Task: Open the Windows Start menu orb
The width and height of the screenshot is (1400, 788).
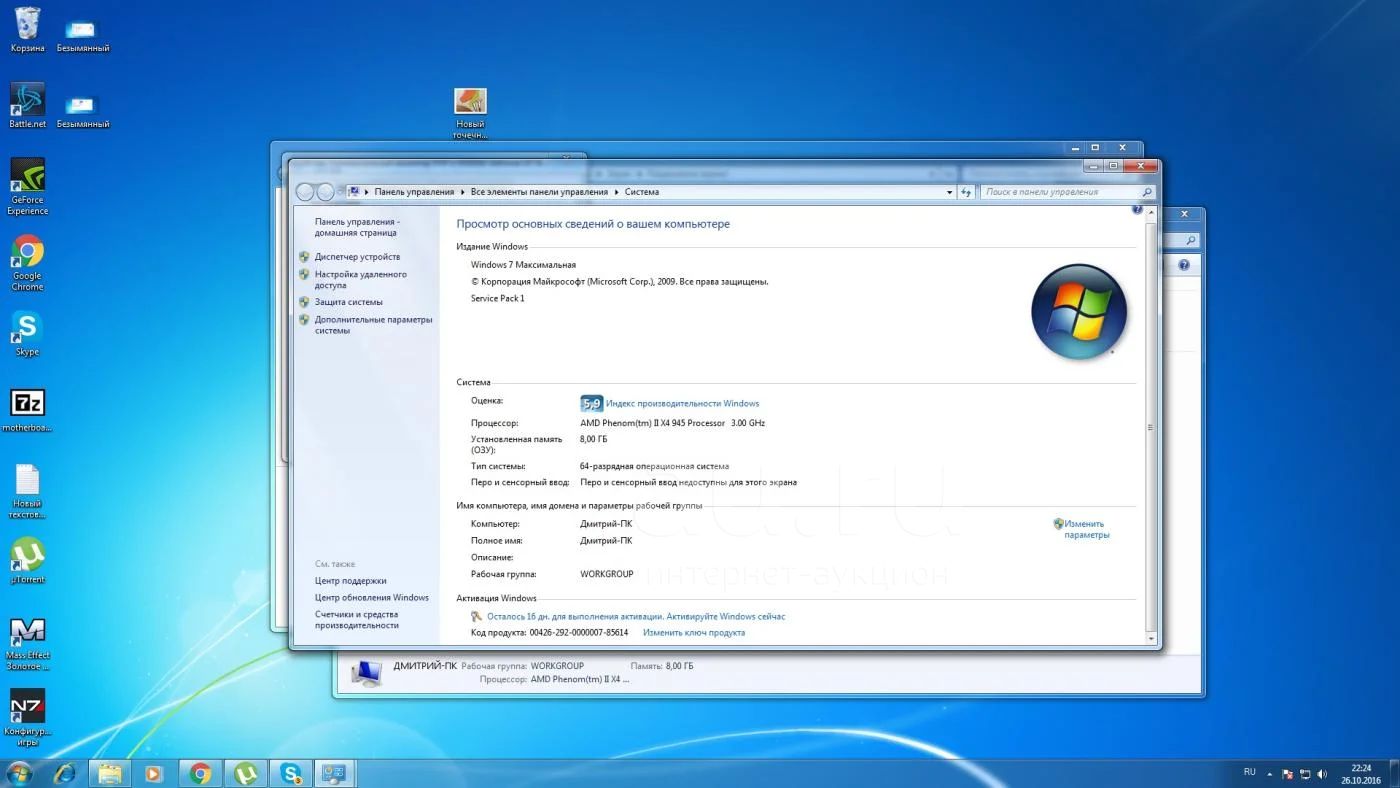Action: click(x=19, y=773)
